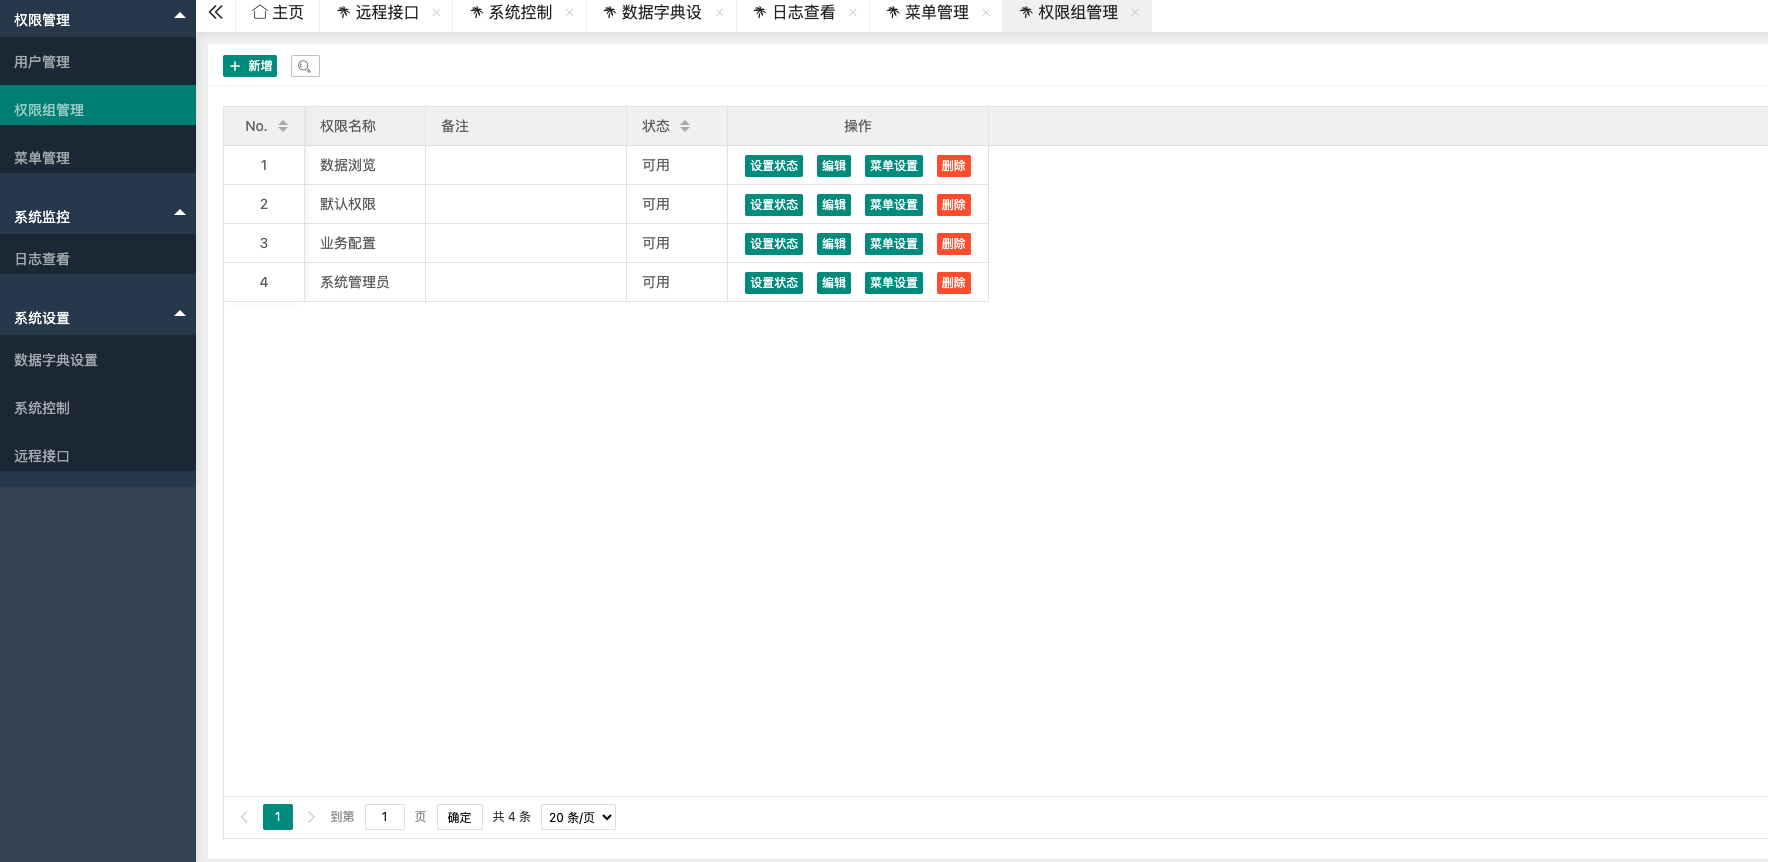Screen dimensions: 1768x862
Task: Collapse the 权限管理 sidebar group
Action: point(180,16)
